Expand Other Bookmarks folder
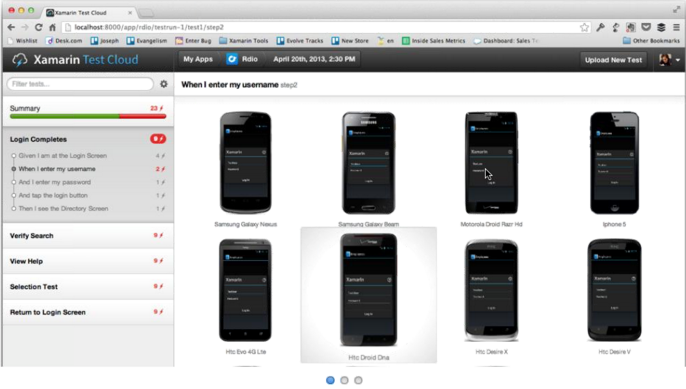The image size is (686, 389). pyautogui.click(x=651, y=41)
